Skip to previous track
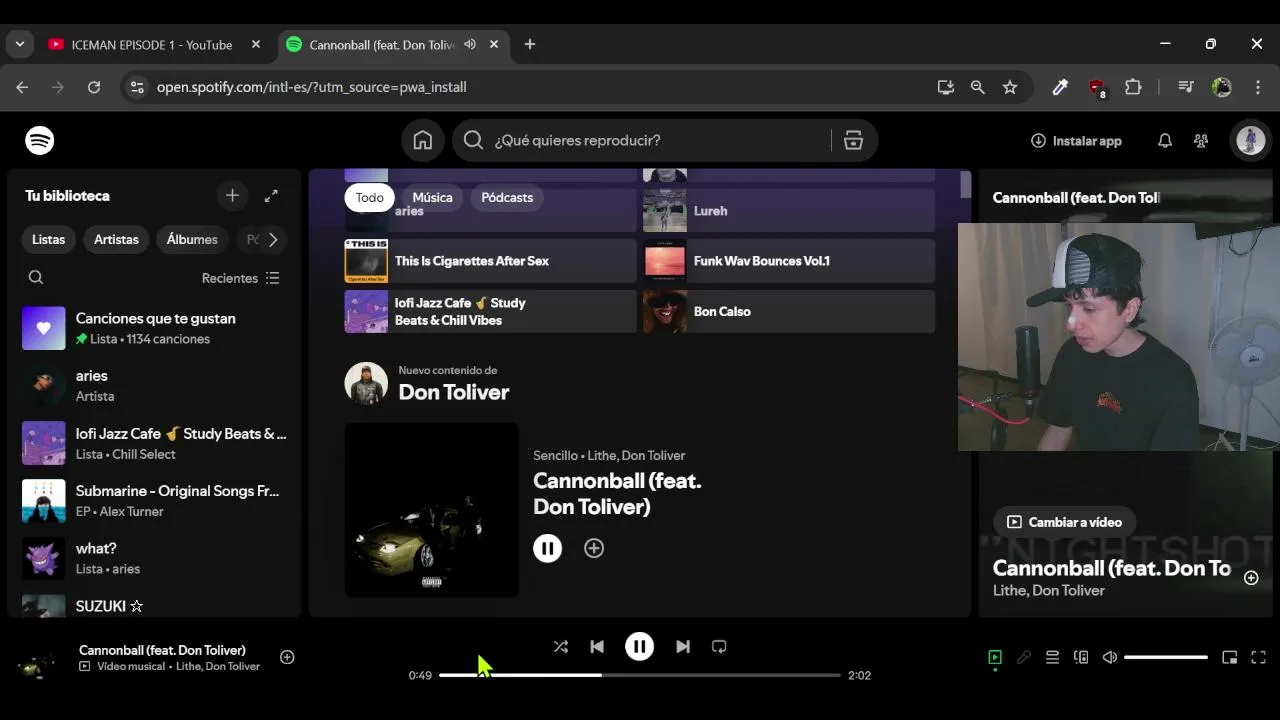1280x720 pixels. pos(597,647)
